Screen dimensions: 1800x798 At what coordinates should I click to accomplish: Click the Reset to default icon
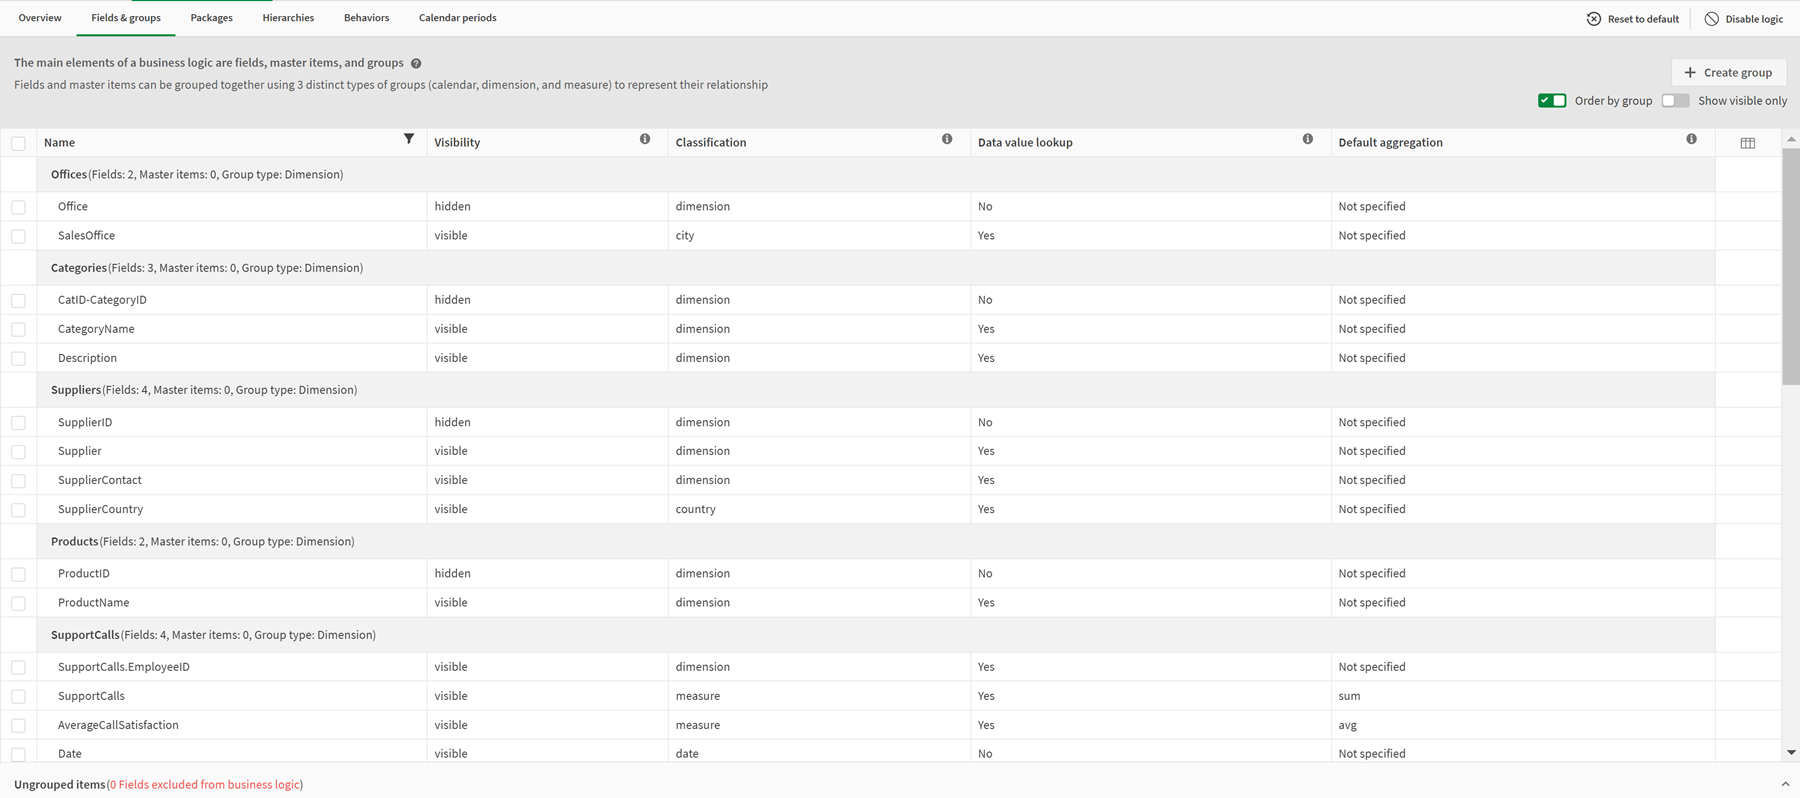click(x=1594, y=19)
